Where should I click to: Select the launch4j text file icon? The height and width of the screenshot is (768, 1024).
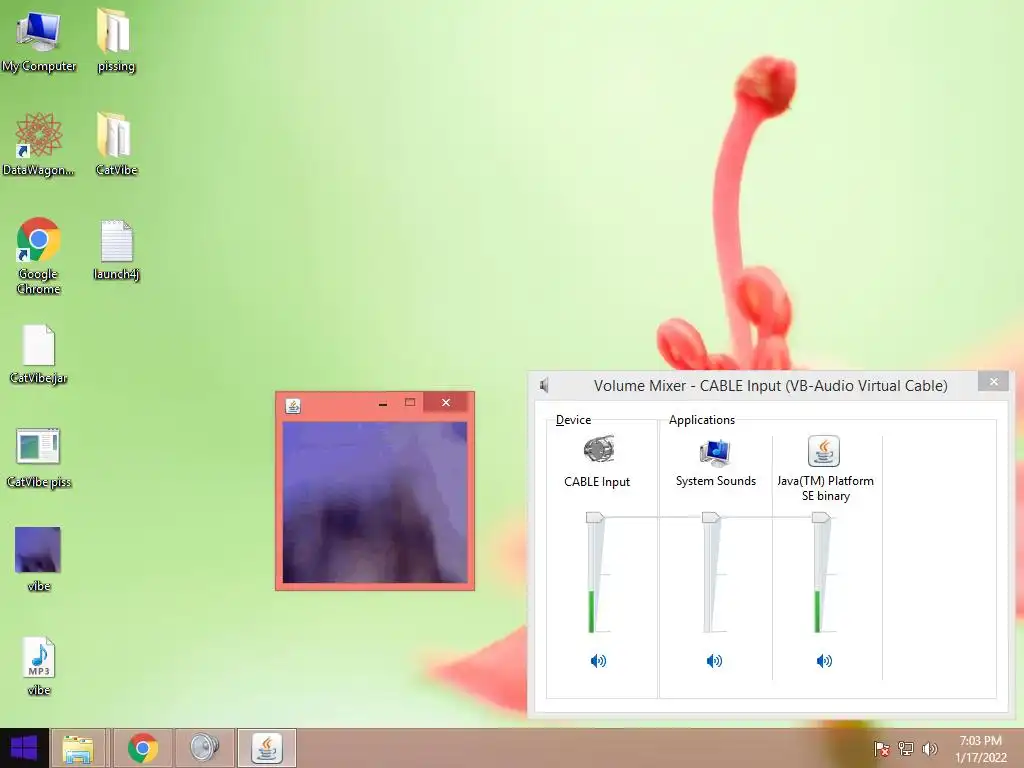point(116,249)
